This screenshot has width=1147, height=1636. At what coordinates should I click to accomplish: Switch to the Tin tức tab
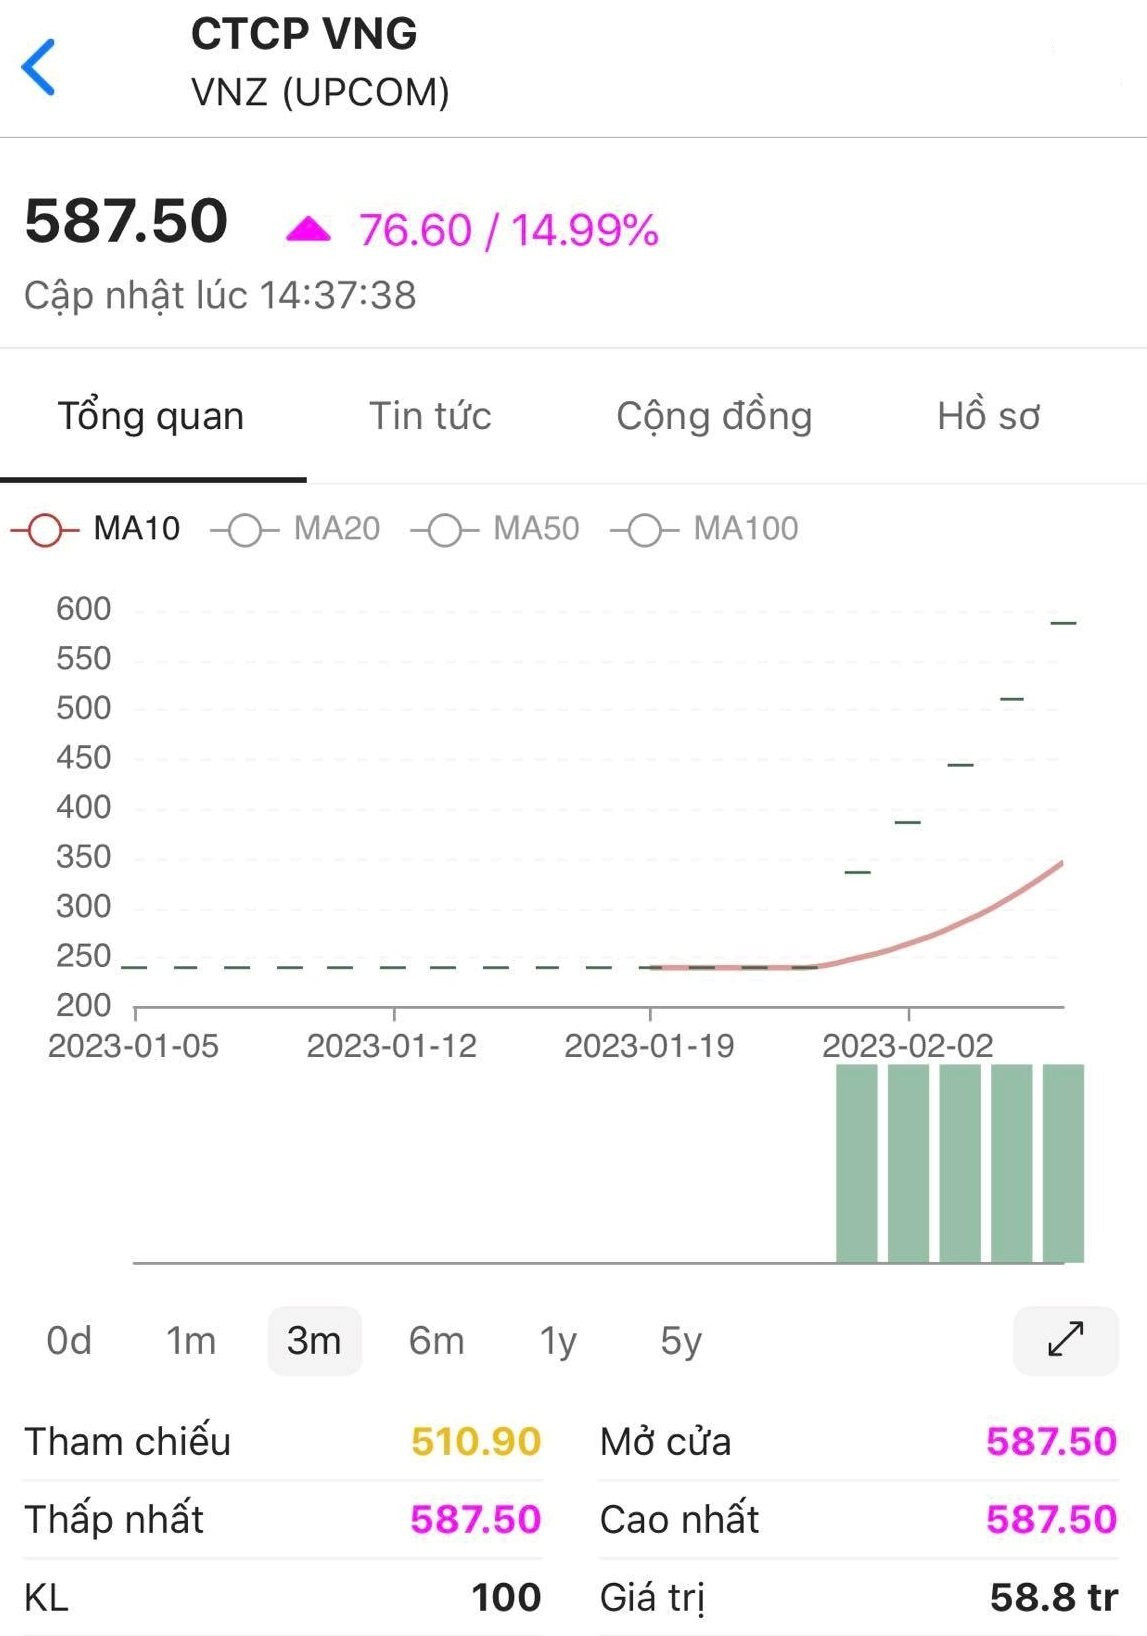pyautogui.click(x=430, y=416)
